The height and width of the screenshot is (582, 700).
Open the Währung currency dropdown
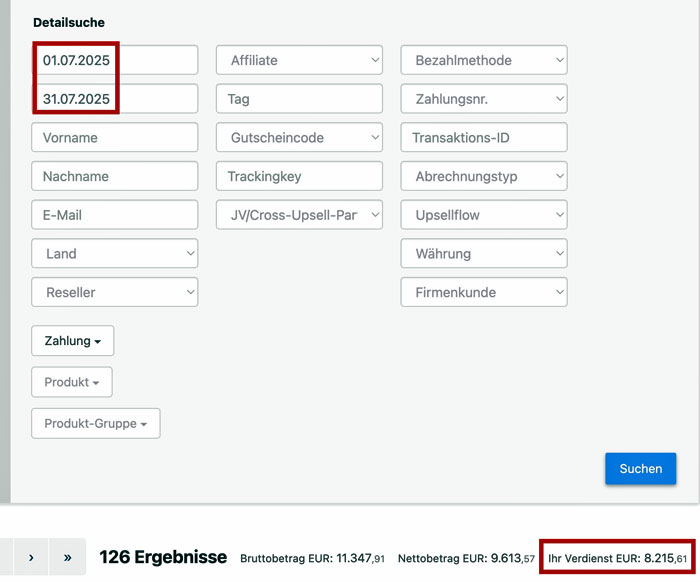click(x=484, y=253)
